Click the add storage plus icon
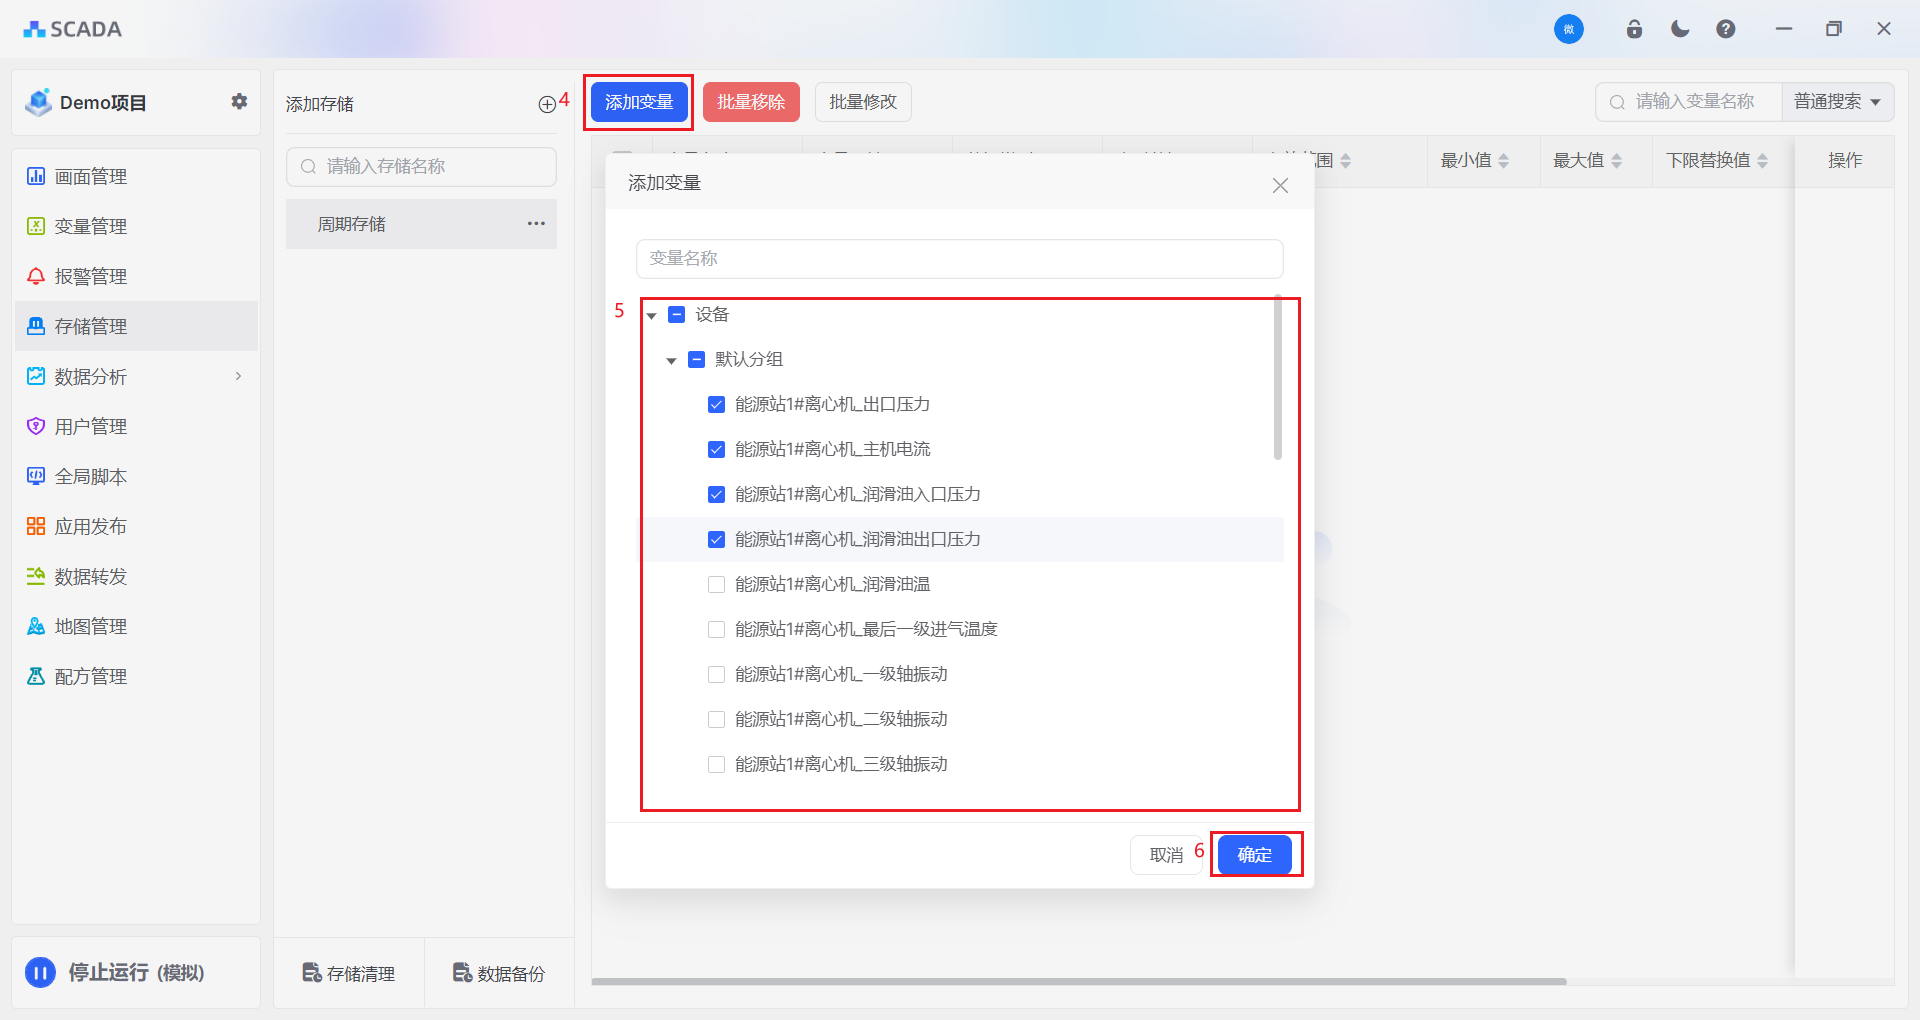 (546, 104)
